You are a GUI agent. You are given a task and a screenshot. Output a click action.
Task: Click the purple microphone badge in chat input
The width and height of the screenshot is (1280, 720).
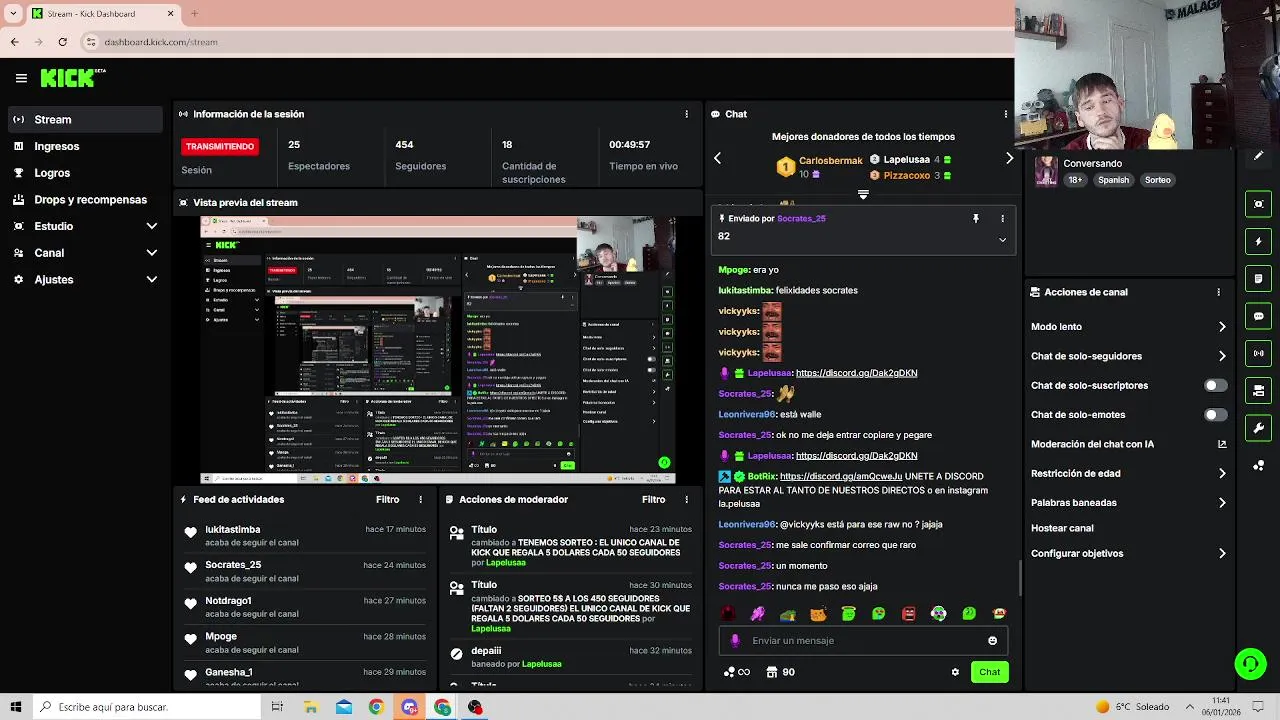[735, 641]
